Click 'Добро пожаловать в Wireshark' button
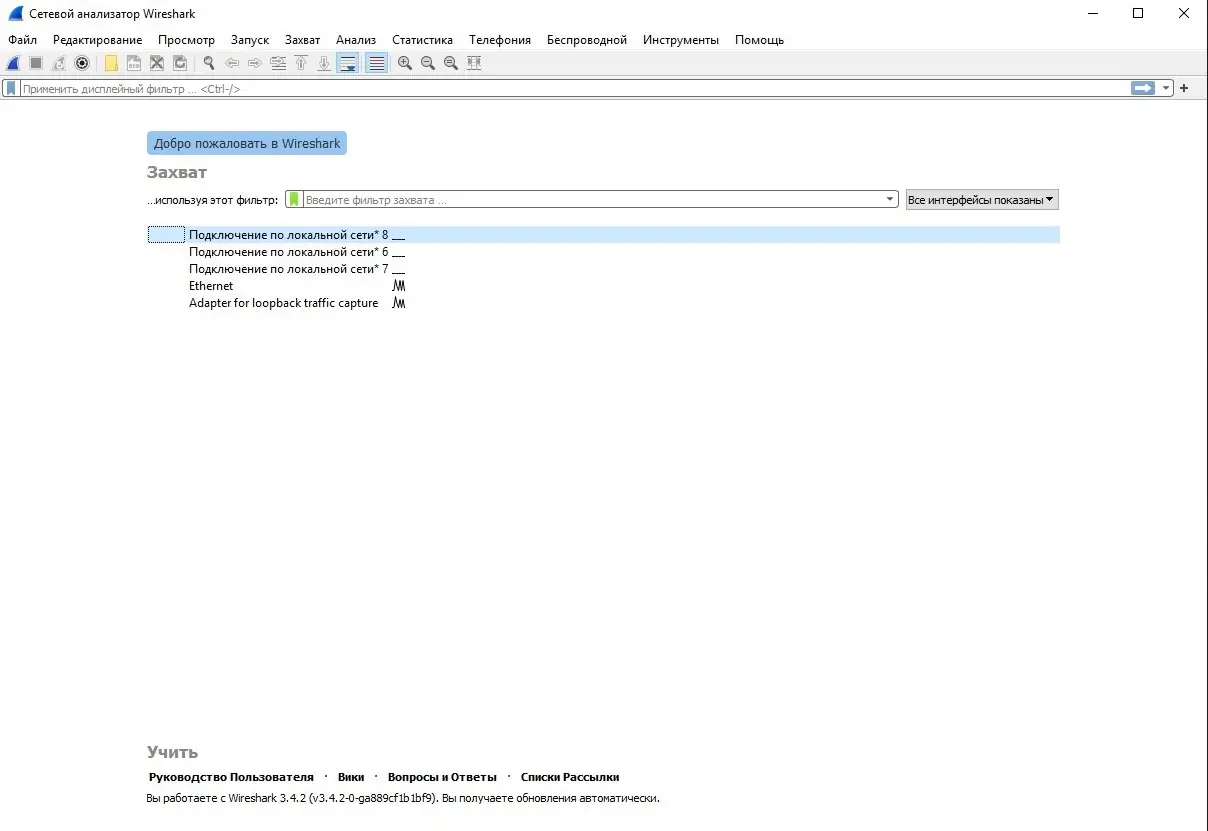Image resolution: width=1208 pixels, height=831 pixels. (247, 143)
